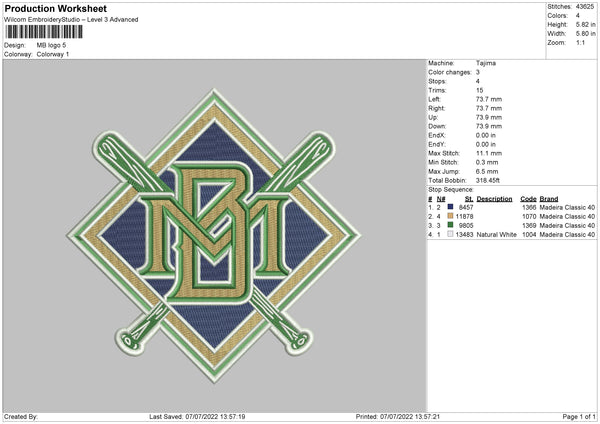Click thread code 1366

coord(529,207)
